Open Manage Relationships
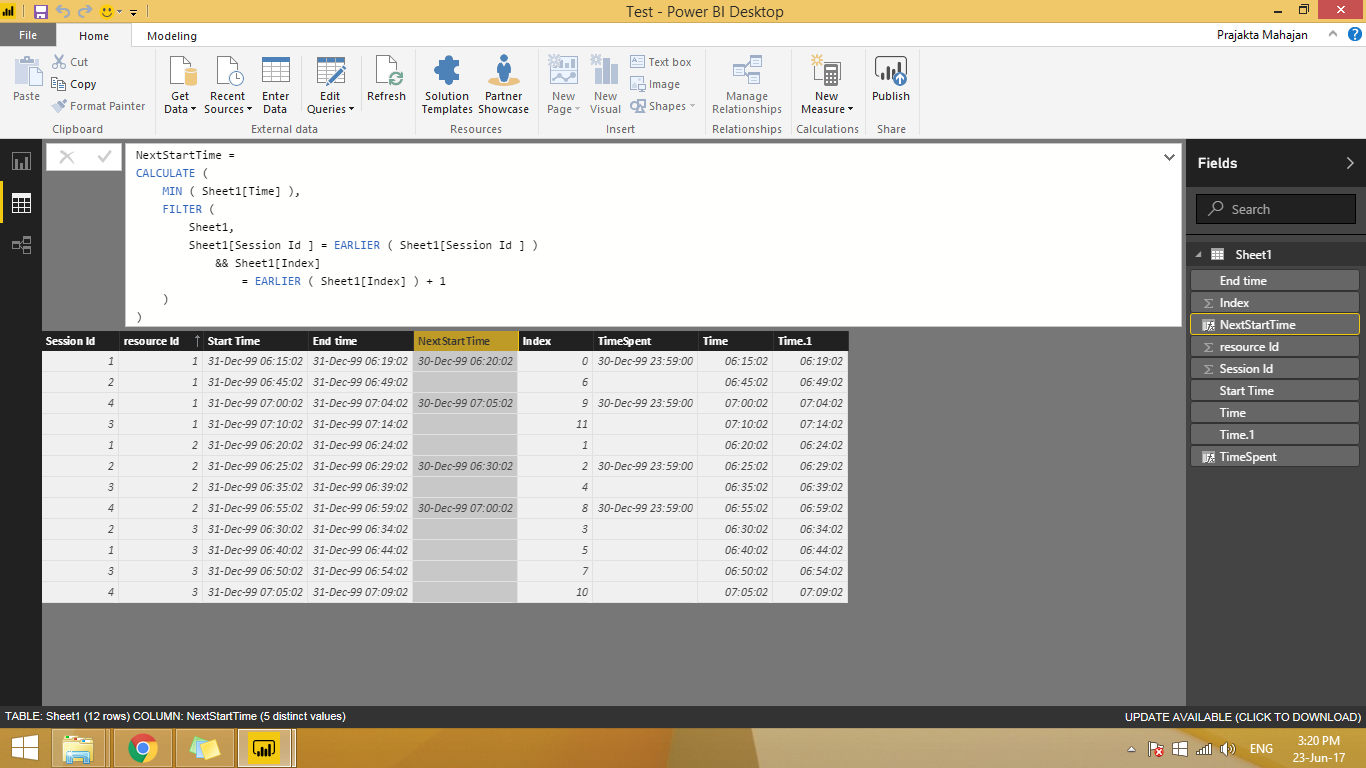 (x=747, y=85)
